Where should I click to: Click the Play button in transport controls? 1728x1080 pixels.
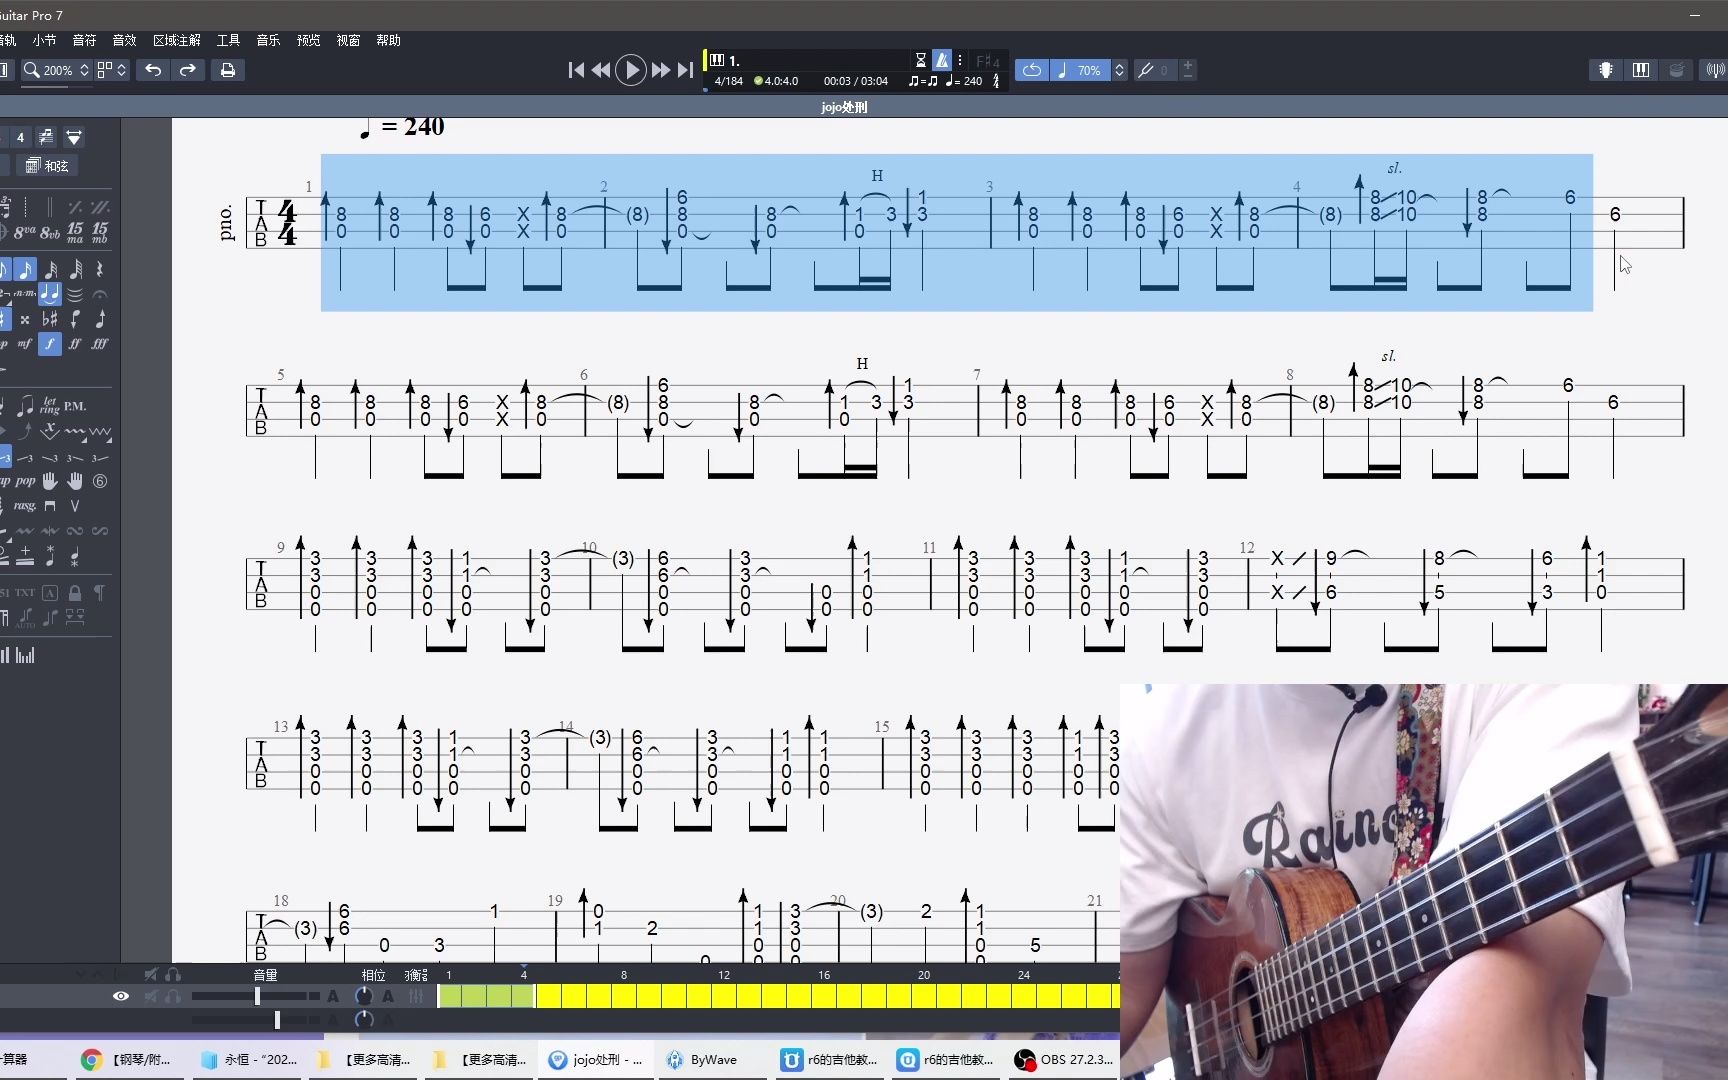pos(630,70)
